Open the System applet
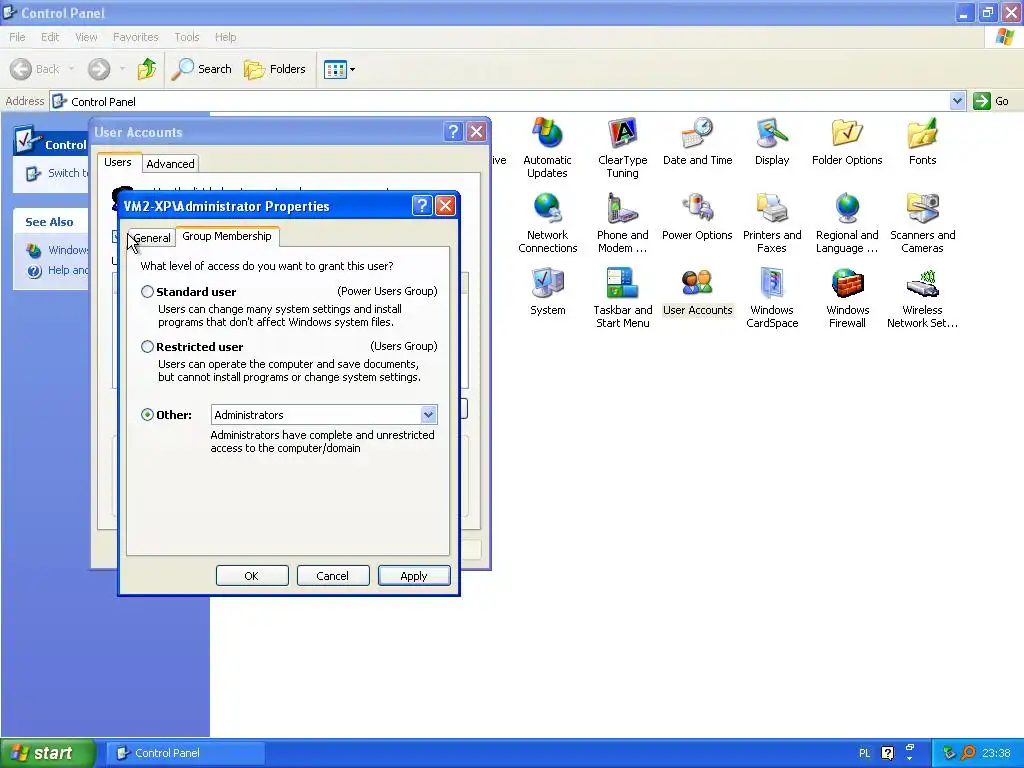Image resolution: width=1024 pixels, height=768 pixels. click(x=547, y=292)
